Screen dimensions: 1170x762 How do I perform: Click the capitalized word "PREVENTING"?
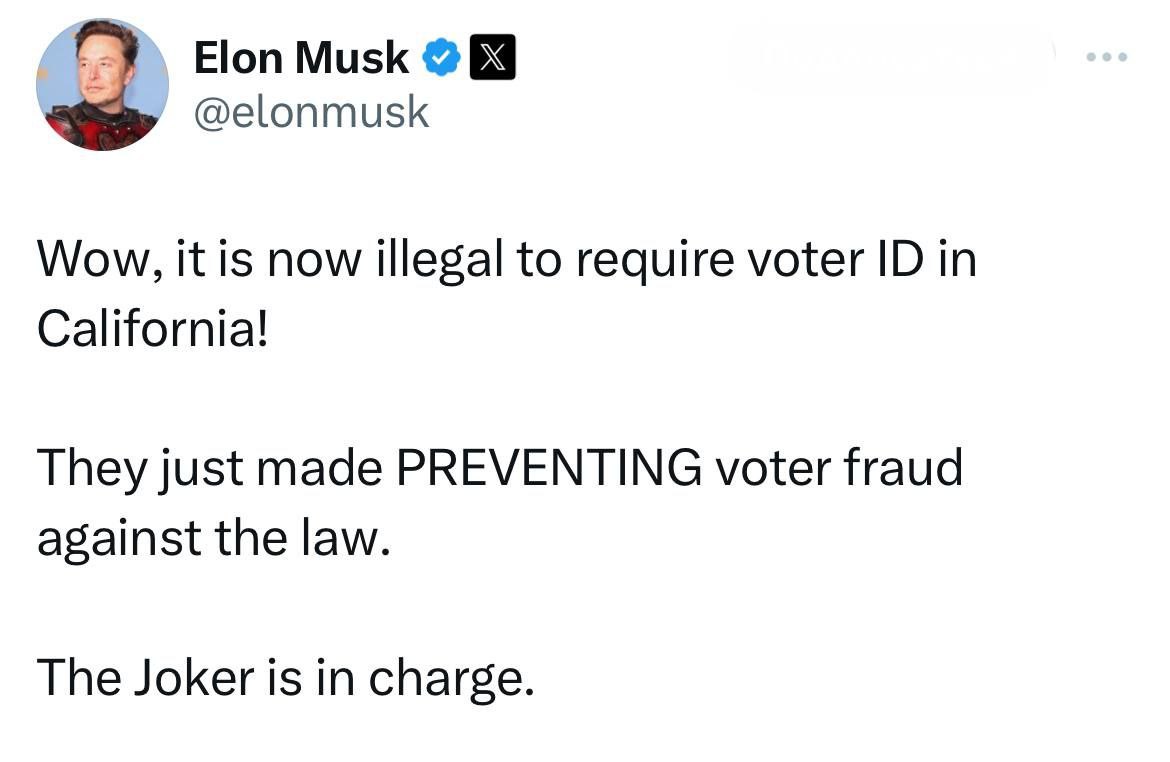tap(549, 469)
